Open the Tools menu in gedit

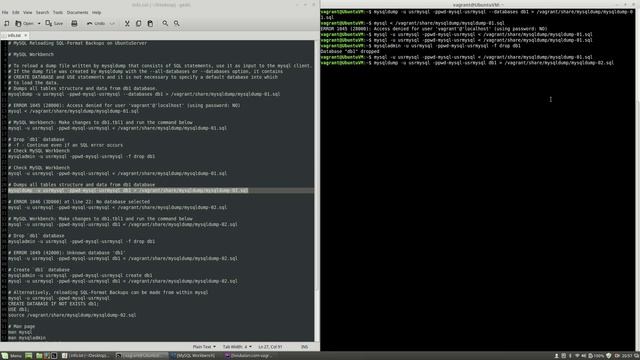tap(58, 13)
